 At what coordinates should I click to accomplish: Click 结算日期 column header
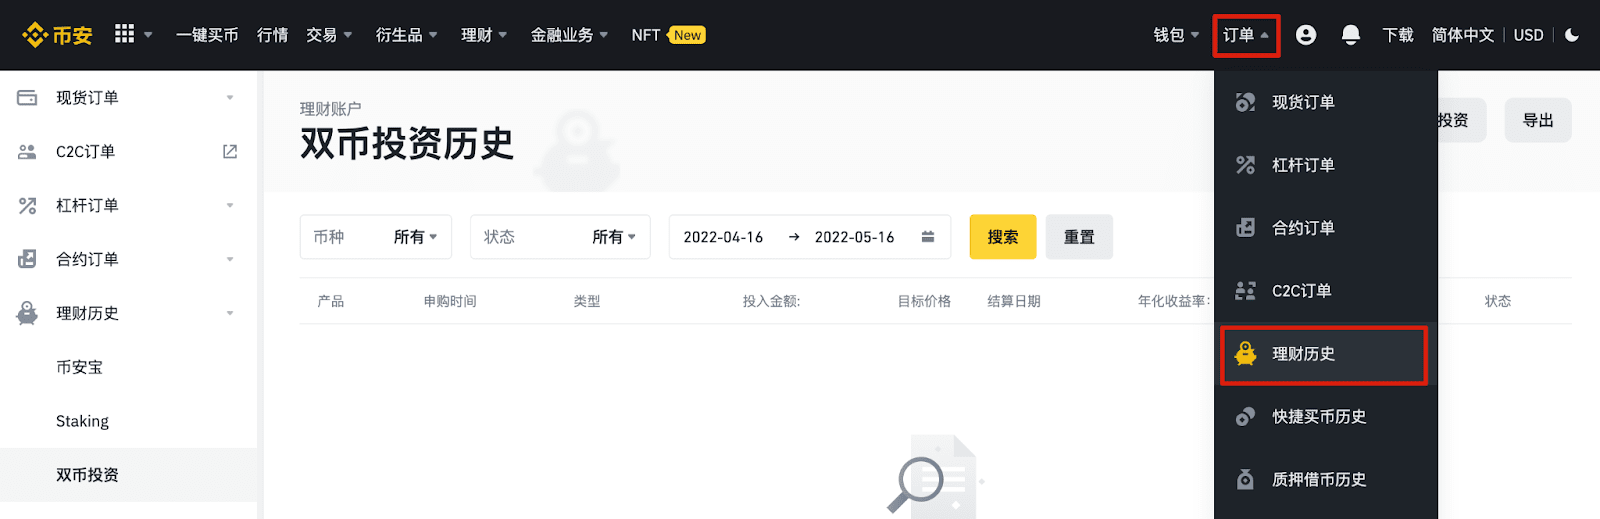pyautogui.click(x=1014, y=301)
